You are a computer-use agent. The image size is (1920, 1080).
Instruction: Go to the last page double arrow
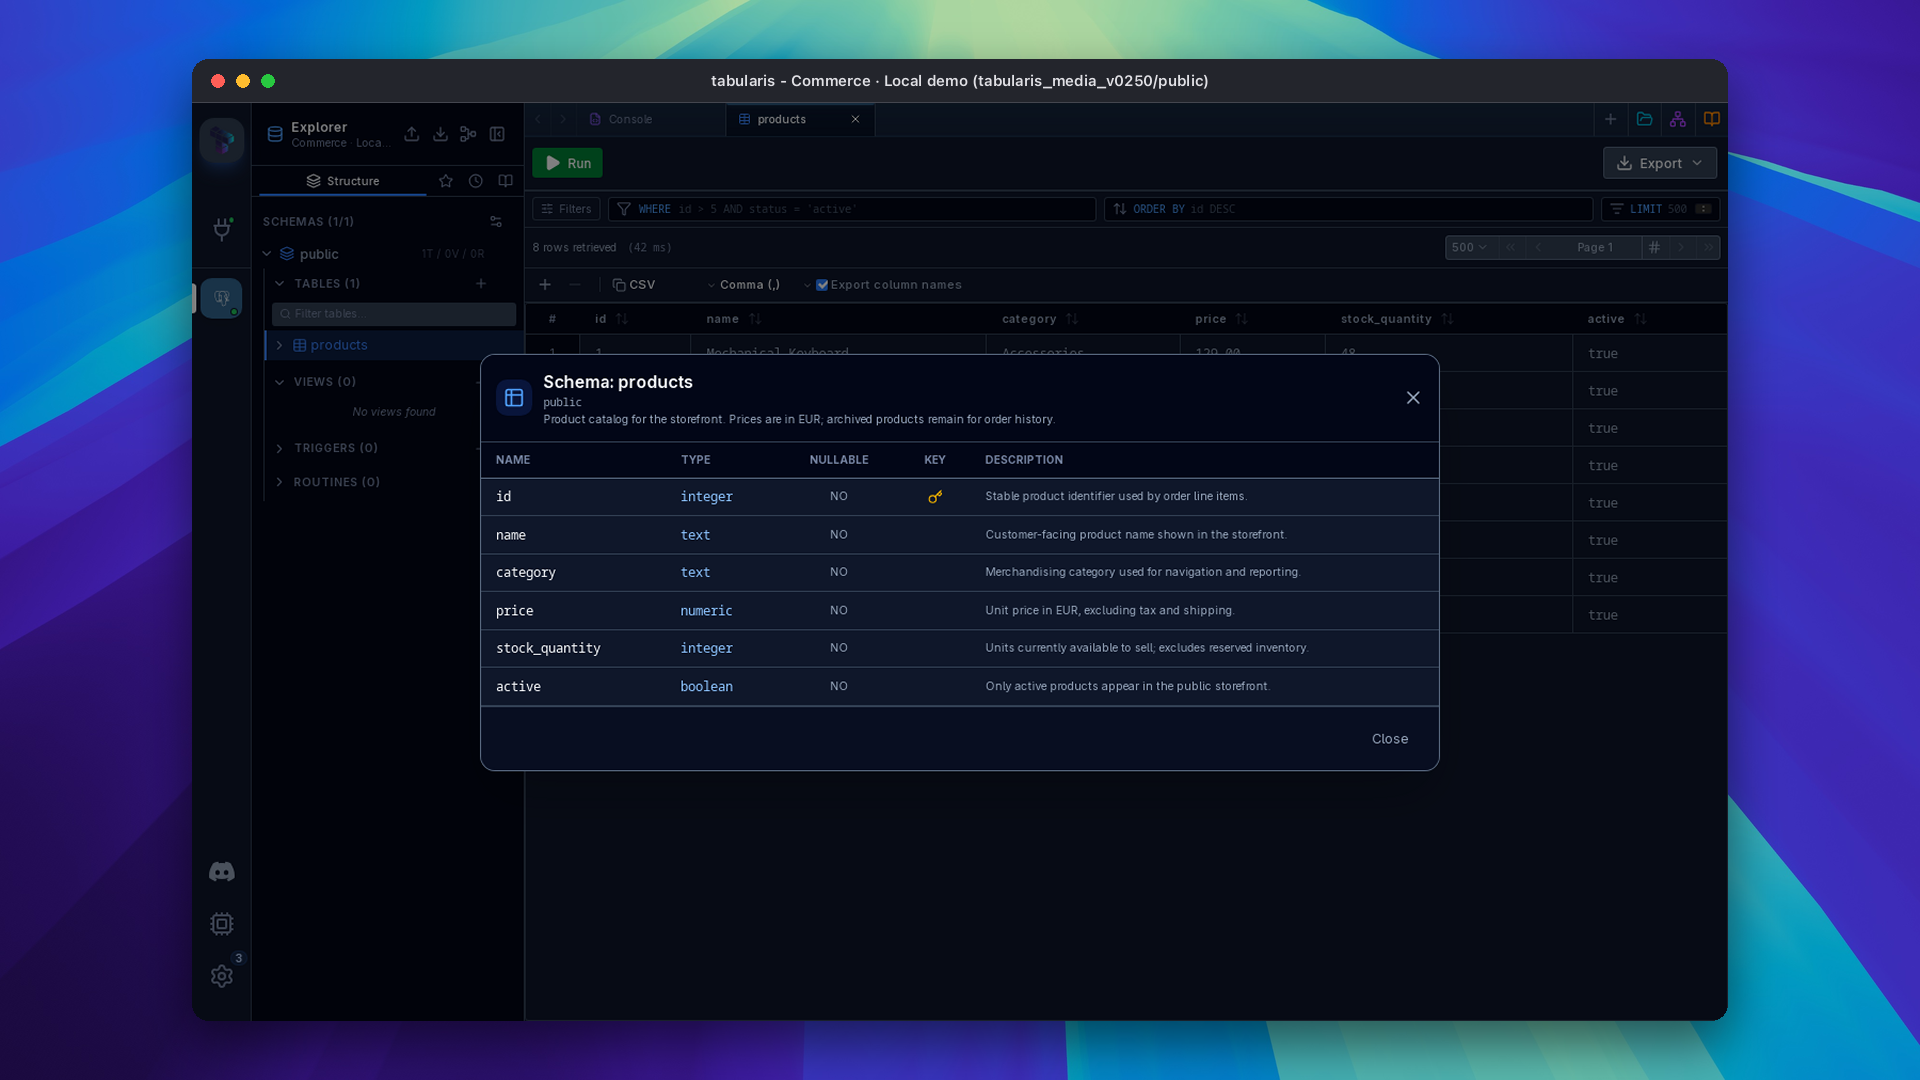[x=1708, y=247]
